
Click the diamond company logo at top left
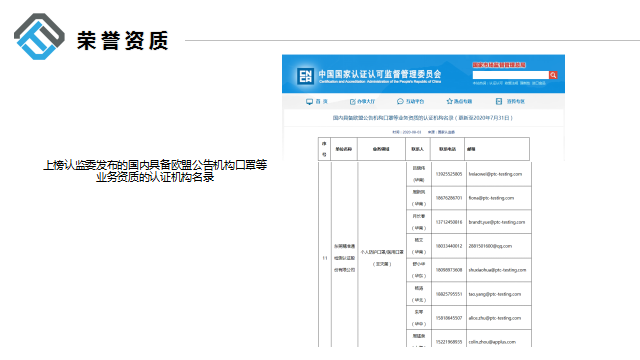point(39,36)
